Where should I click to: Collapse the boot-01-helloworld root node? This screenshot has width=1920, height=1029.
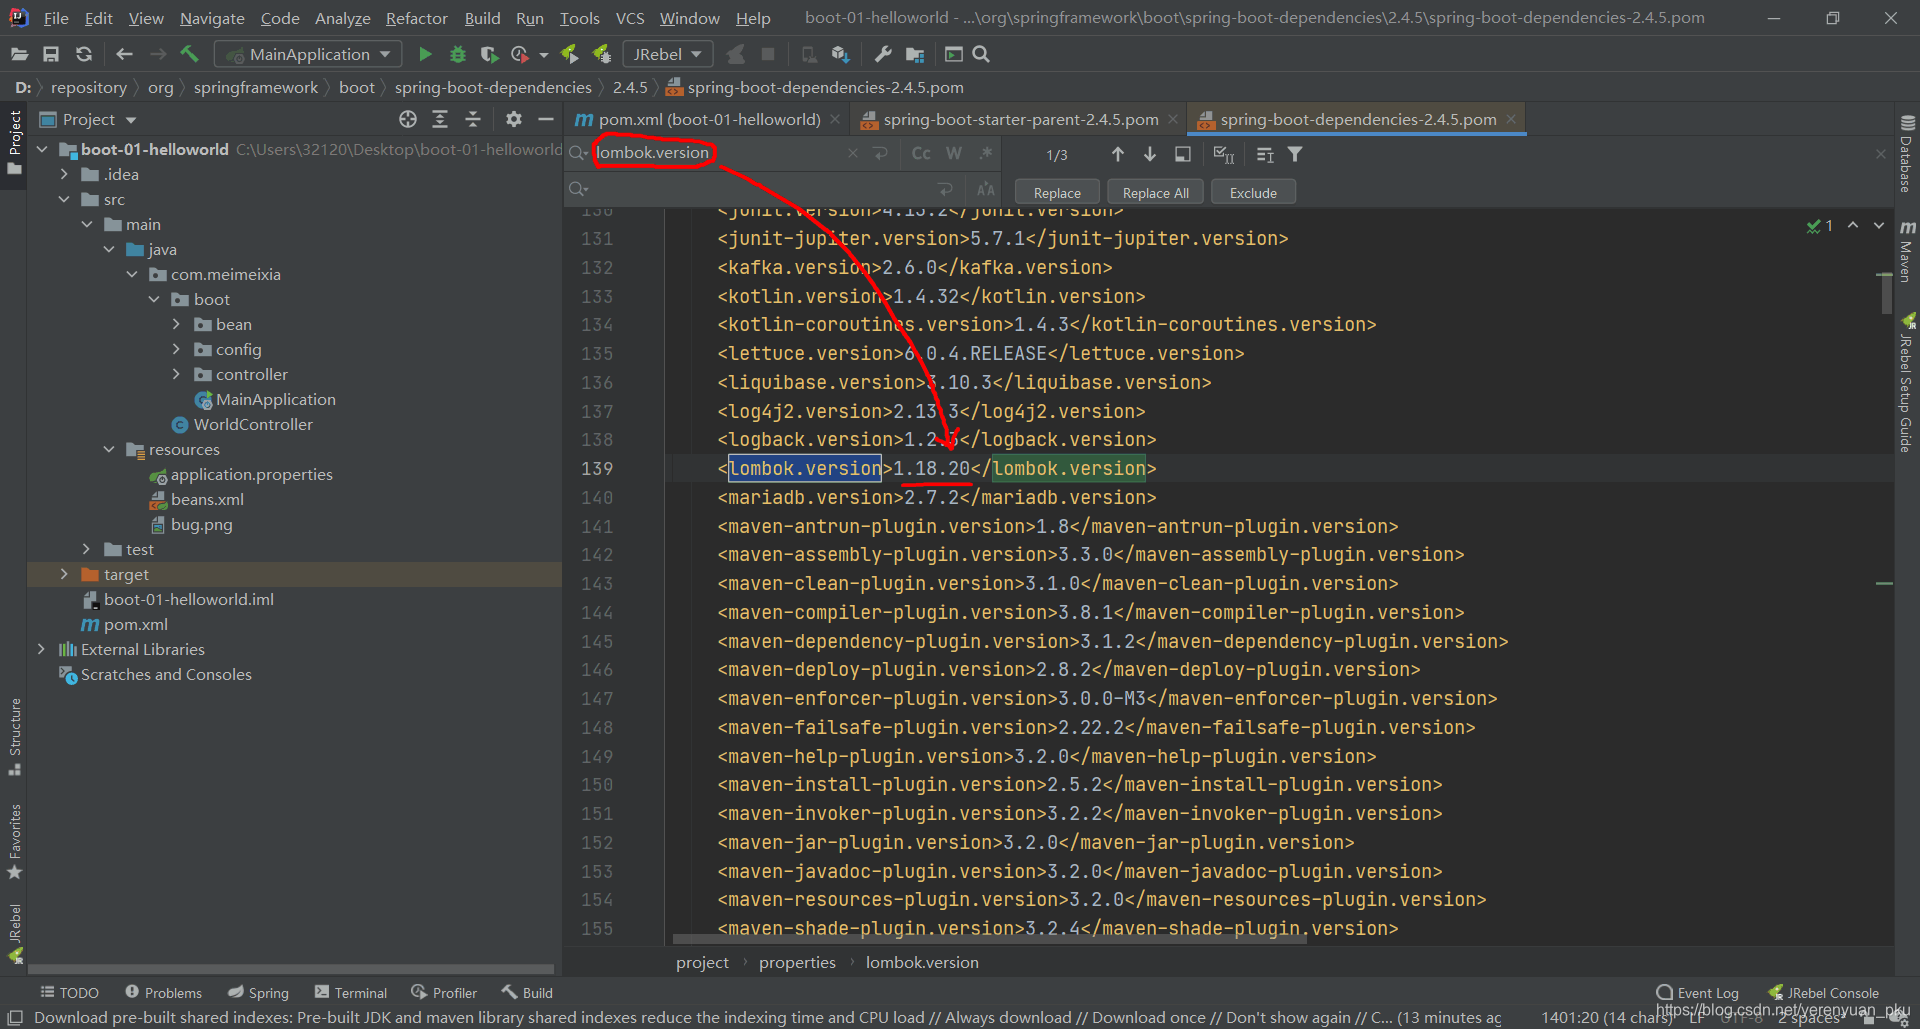pyautogui.click(x=42, y=149)
